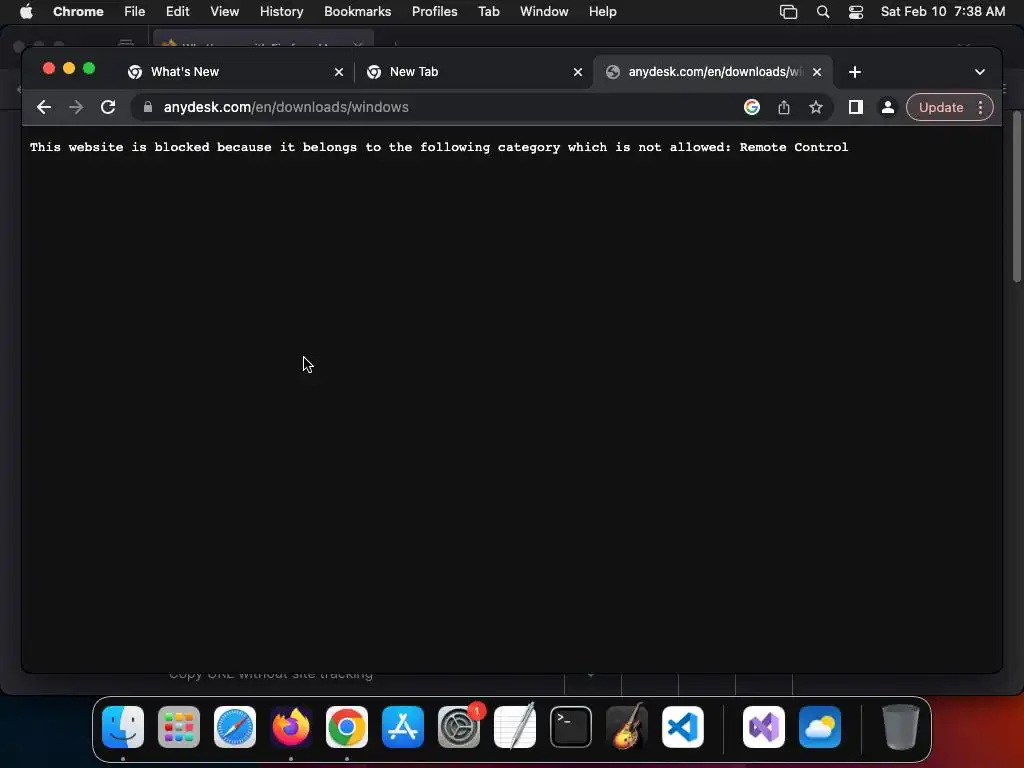Viewport: 1024px width, 768px height.
Task: Click the Google icon in address bar
Action: click(752, 107)
